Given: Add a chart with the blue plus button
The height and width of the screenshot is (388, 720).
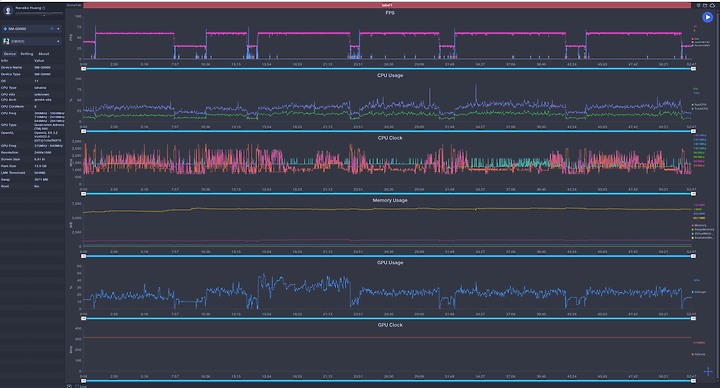Looking at the screenshot, I should tap(708, 371).
